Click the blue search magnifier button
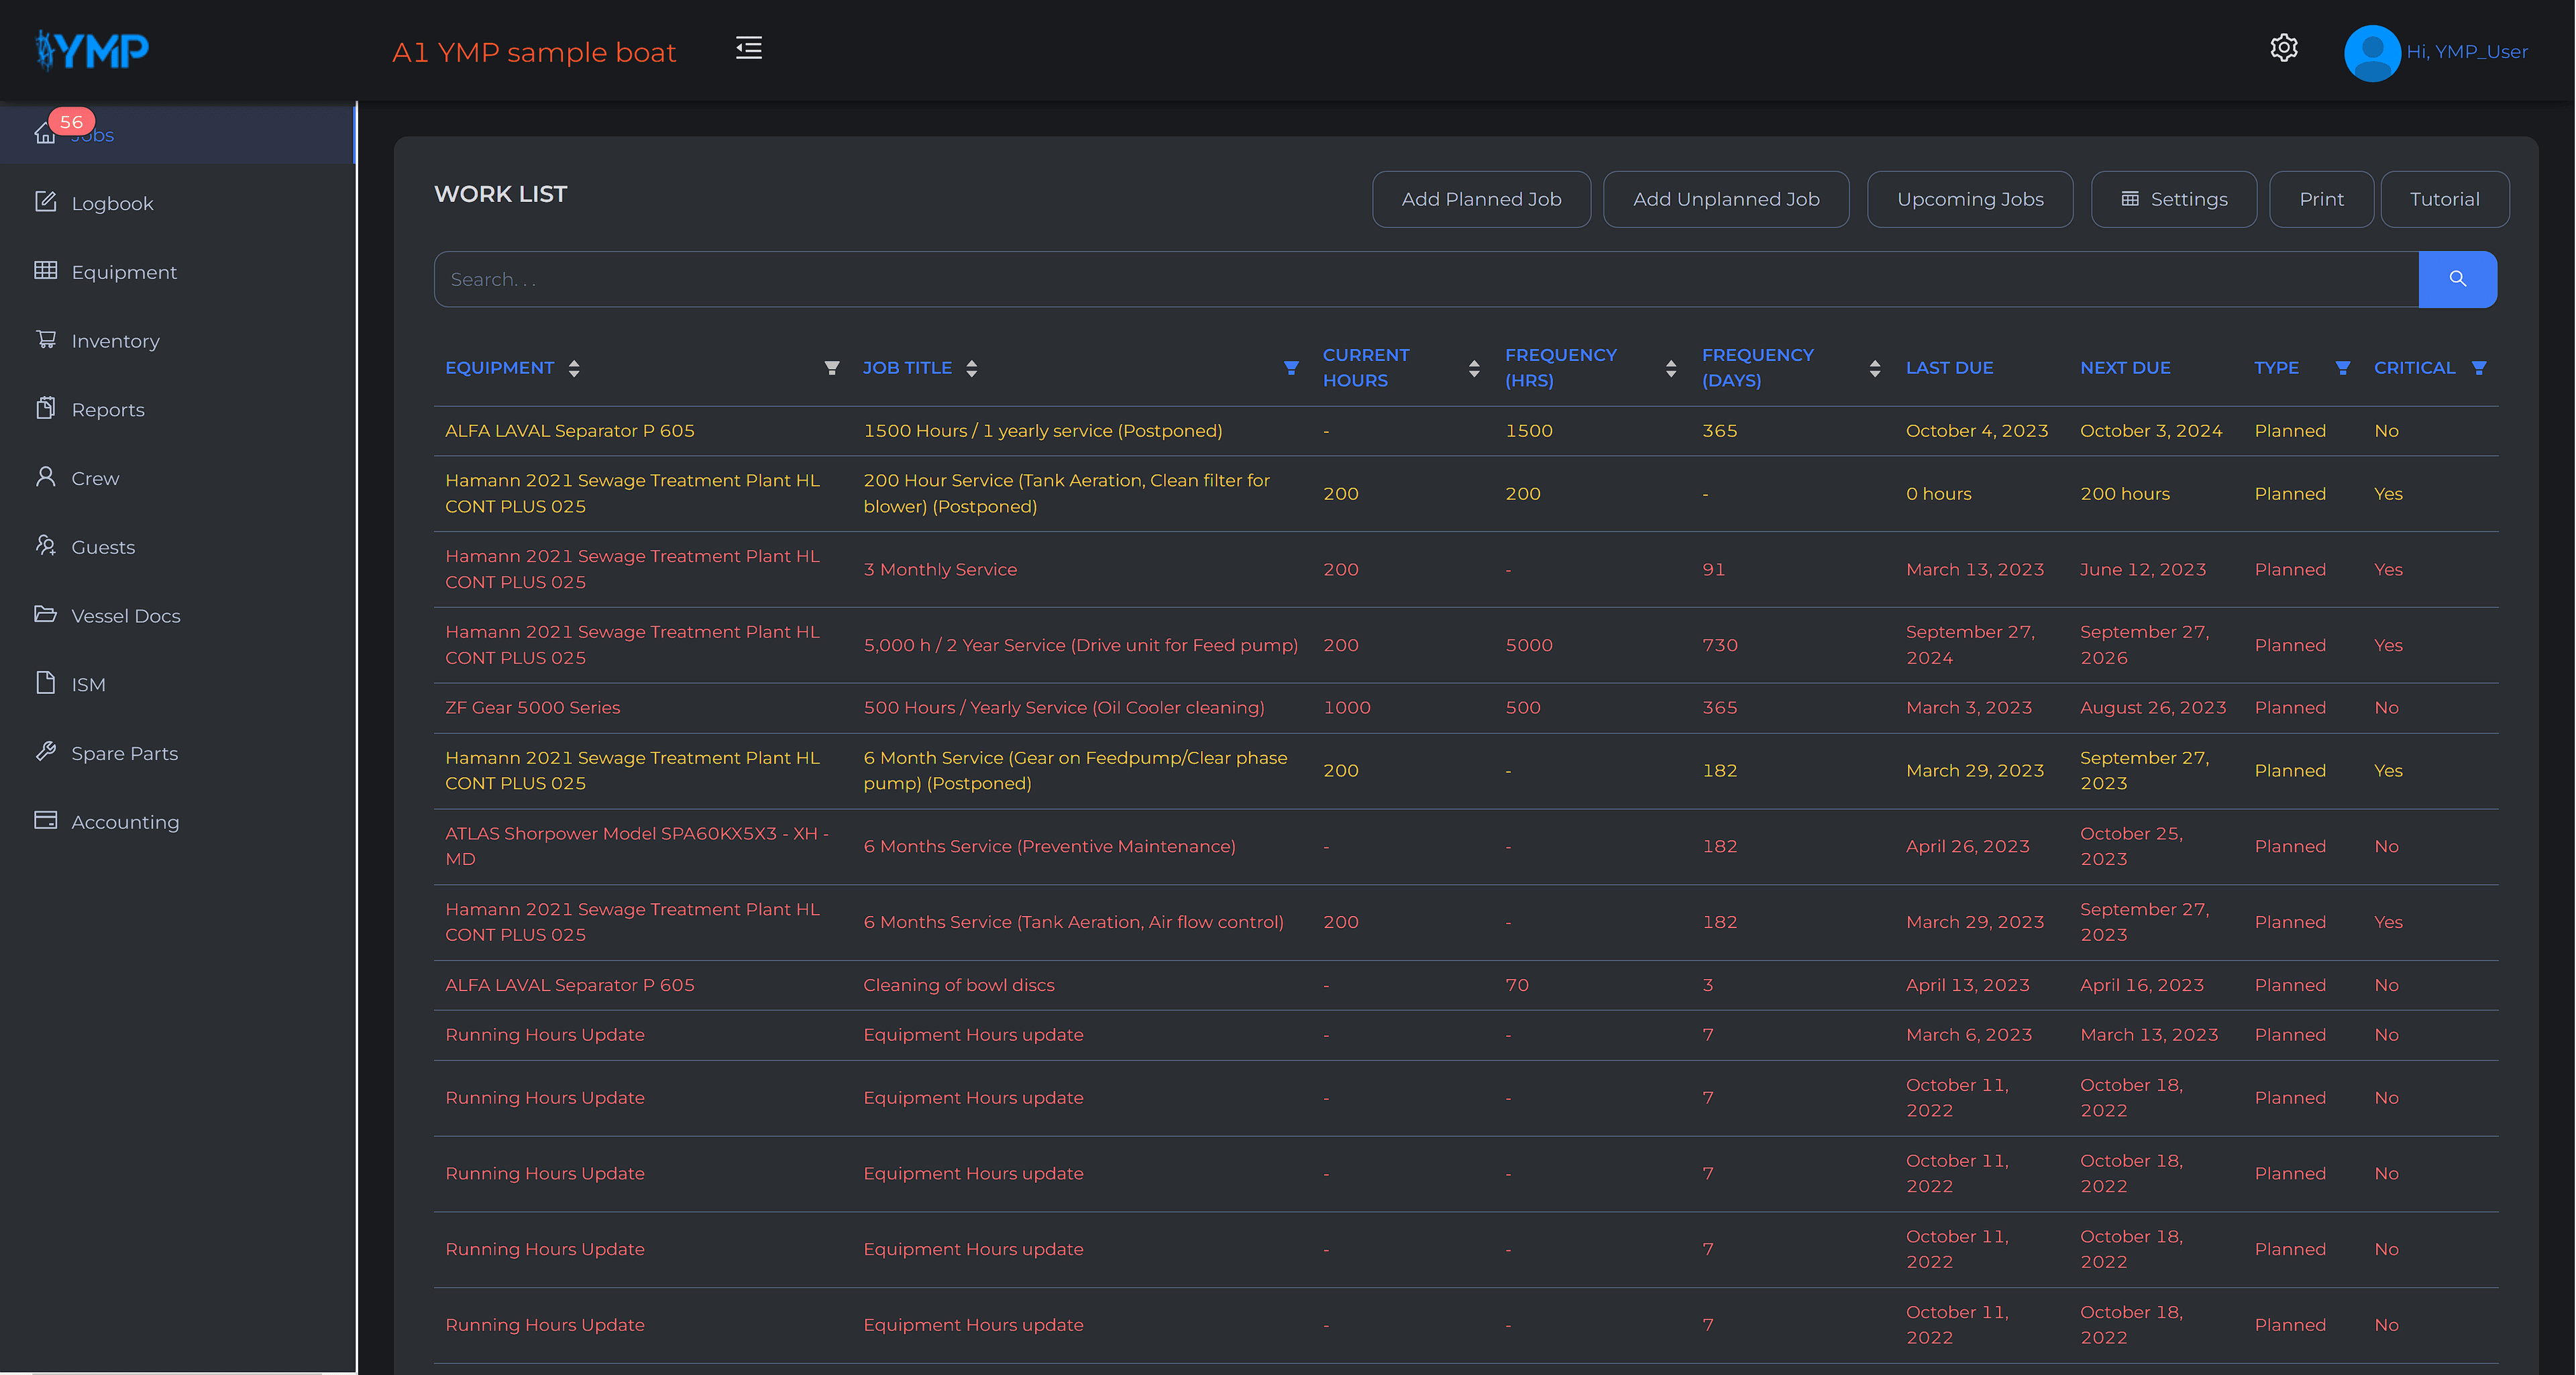 [2457, 279]
